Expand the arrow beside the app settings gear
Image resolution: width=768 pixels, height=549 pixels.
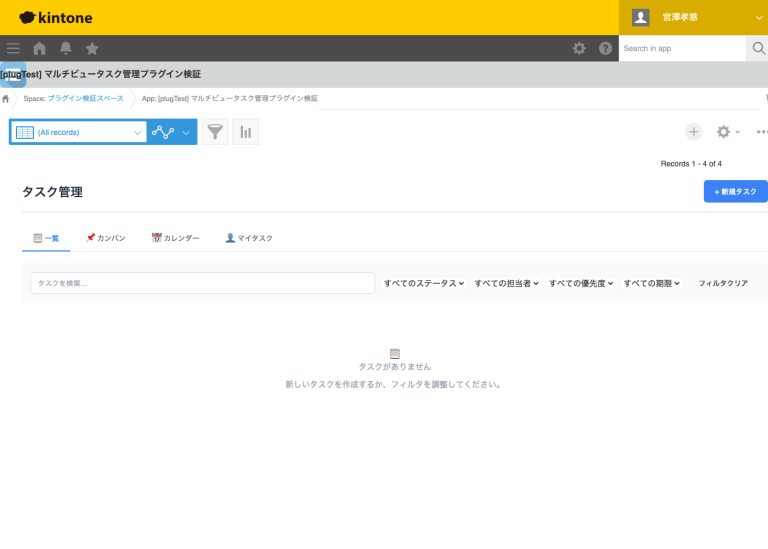click(737, 132)
